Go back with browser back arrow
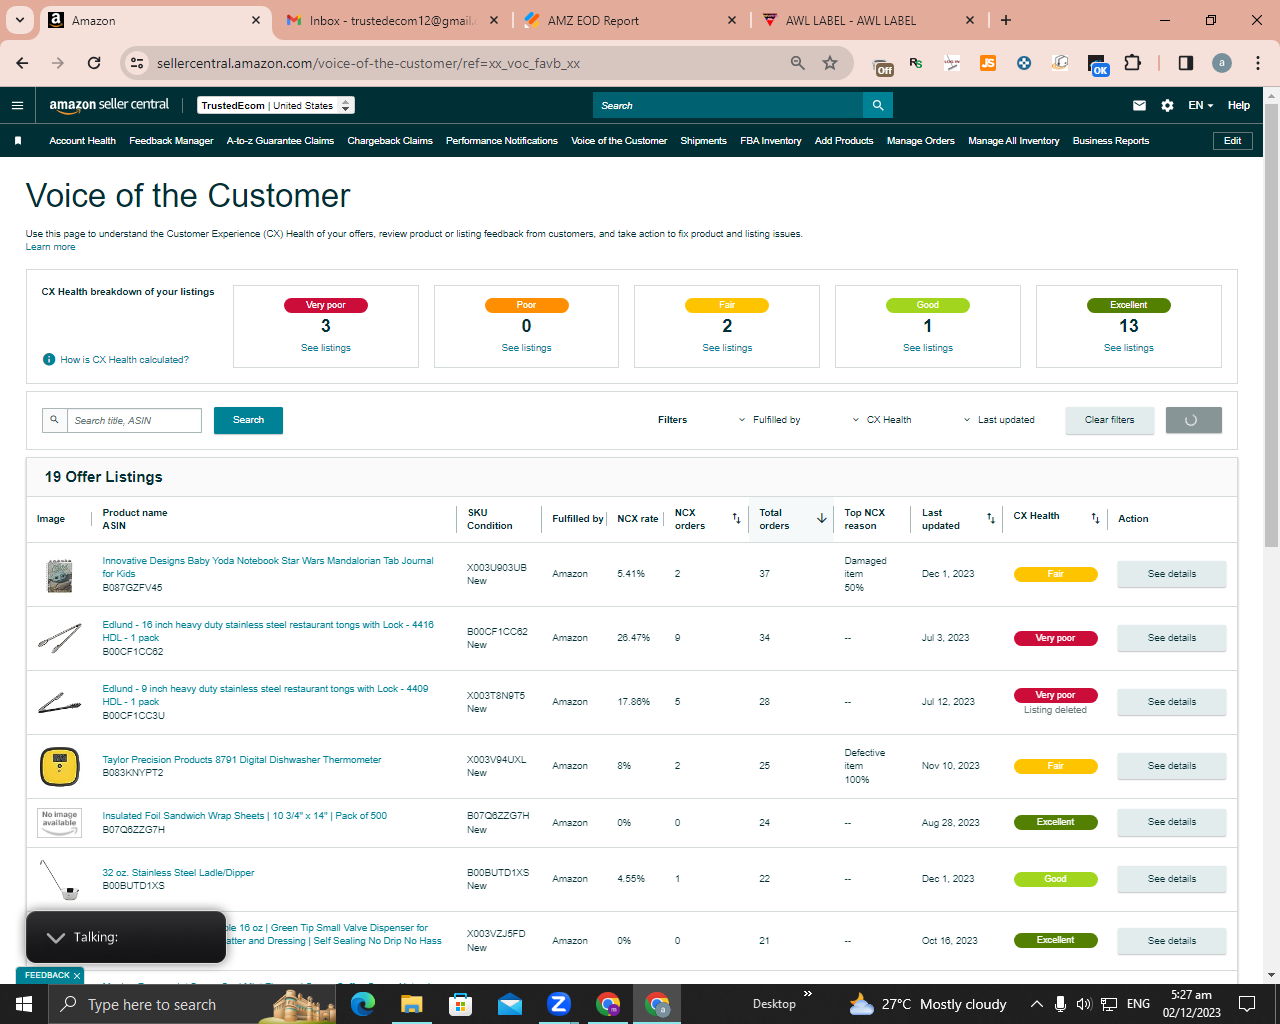Viewport: 1280px width, 1024px height. (22, 63)
